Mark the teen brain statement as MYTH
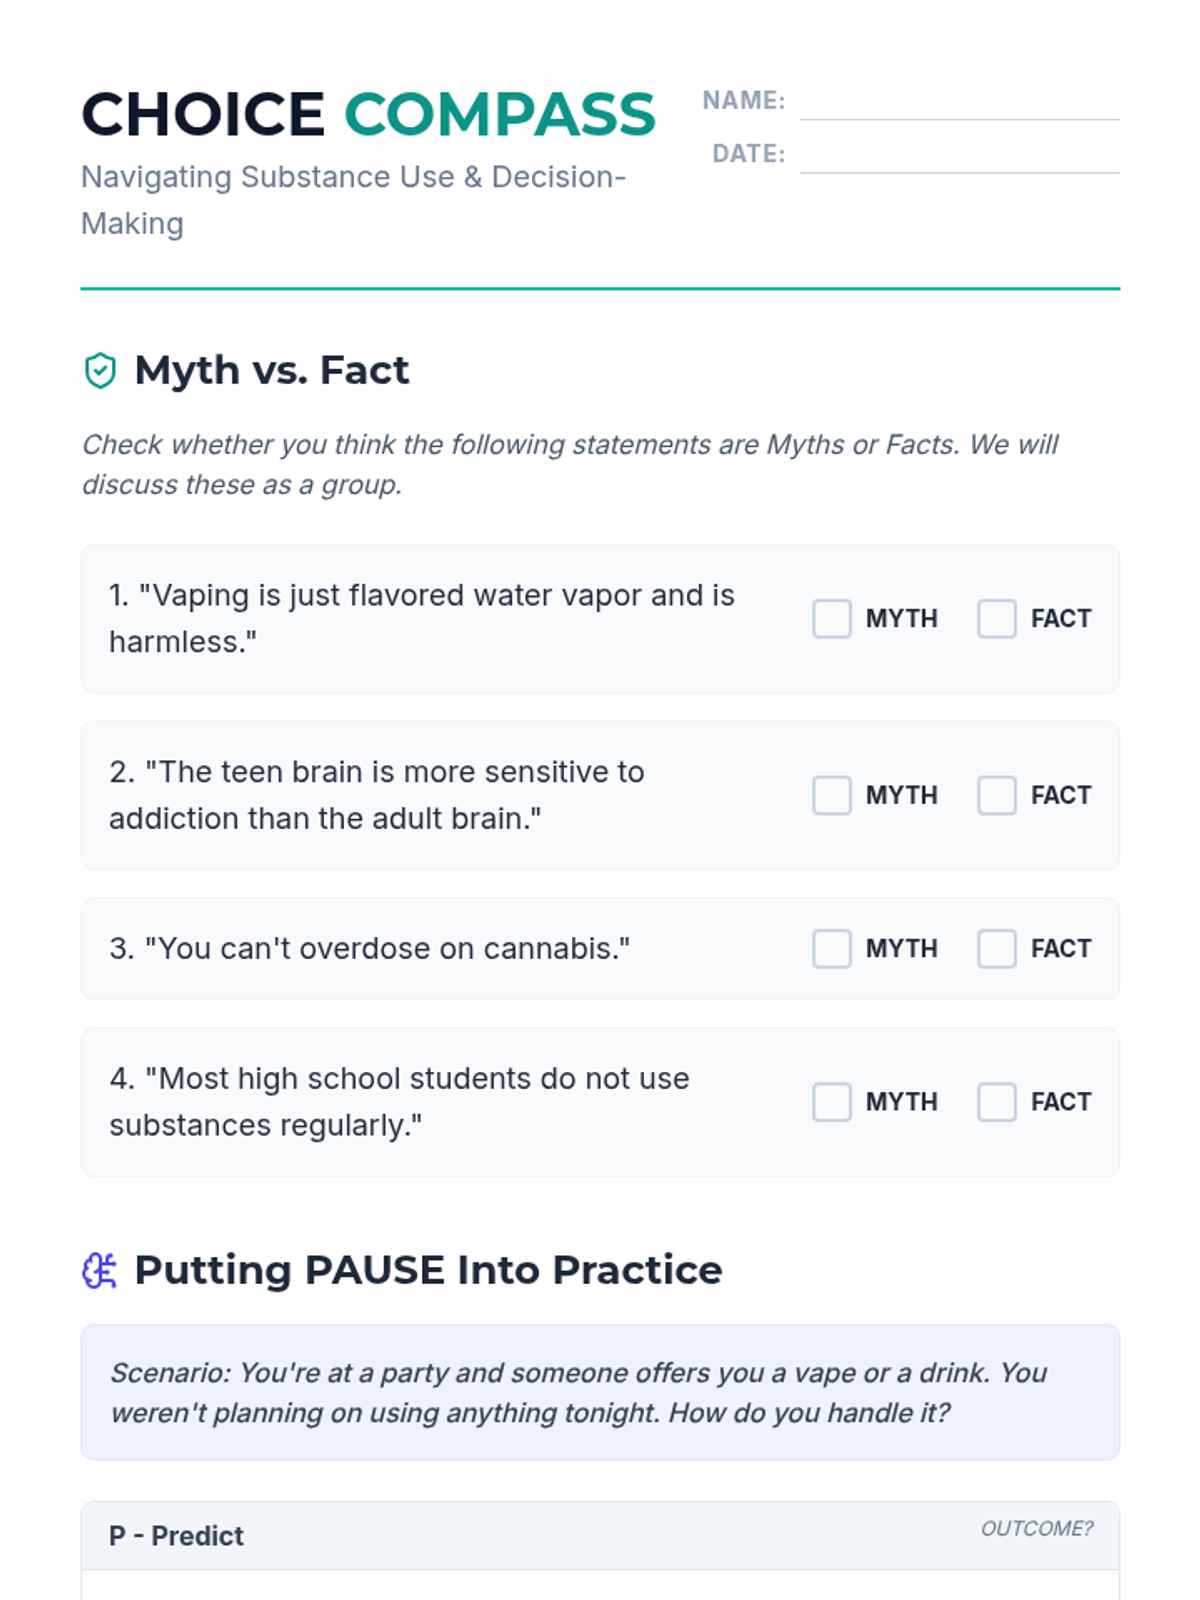Viewport: 1200px width, 1600px height. pyautogui.click(x=831, y=796)
